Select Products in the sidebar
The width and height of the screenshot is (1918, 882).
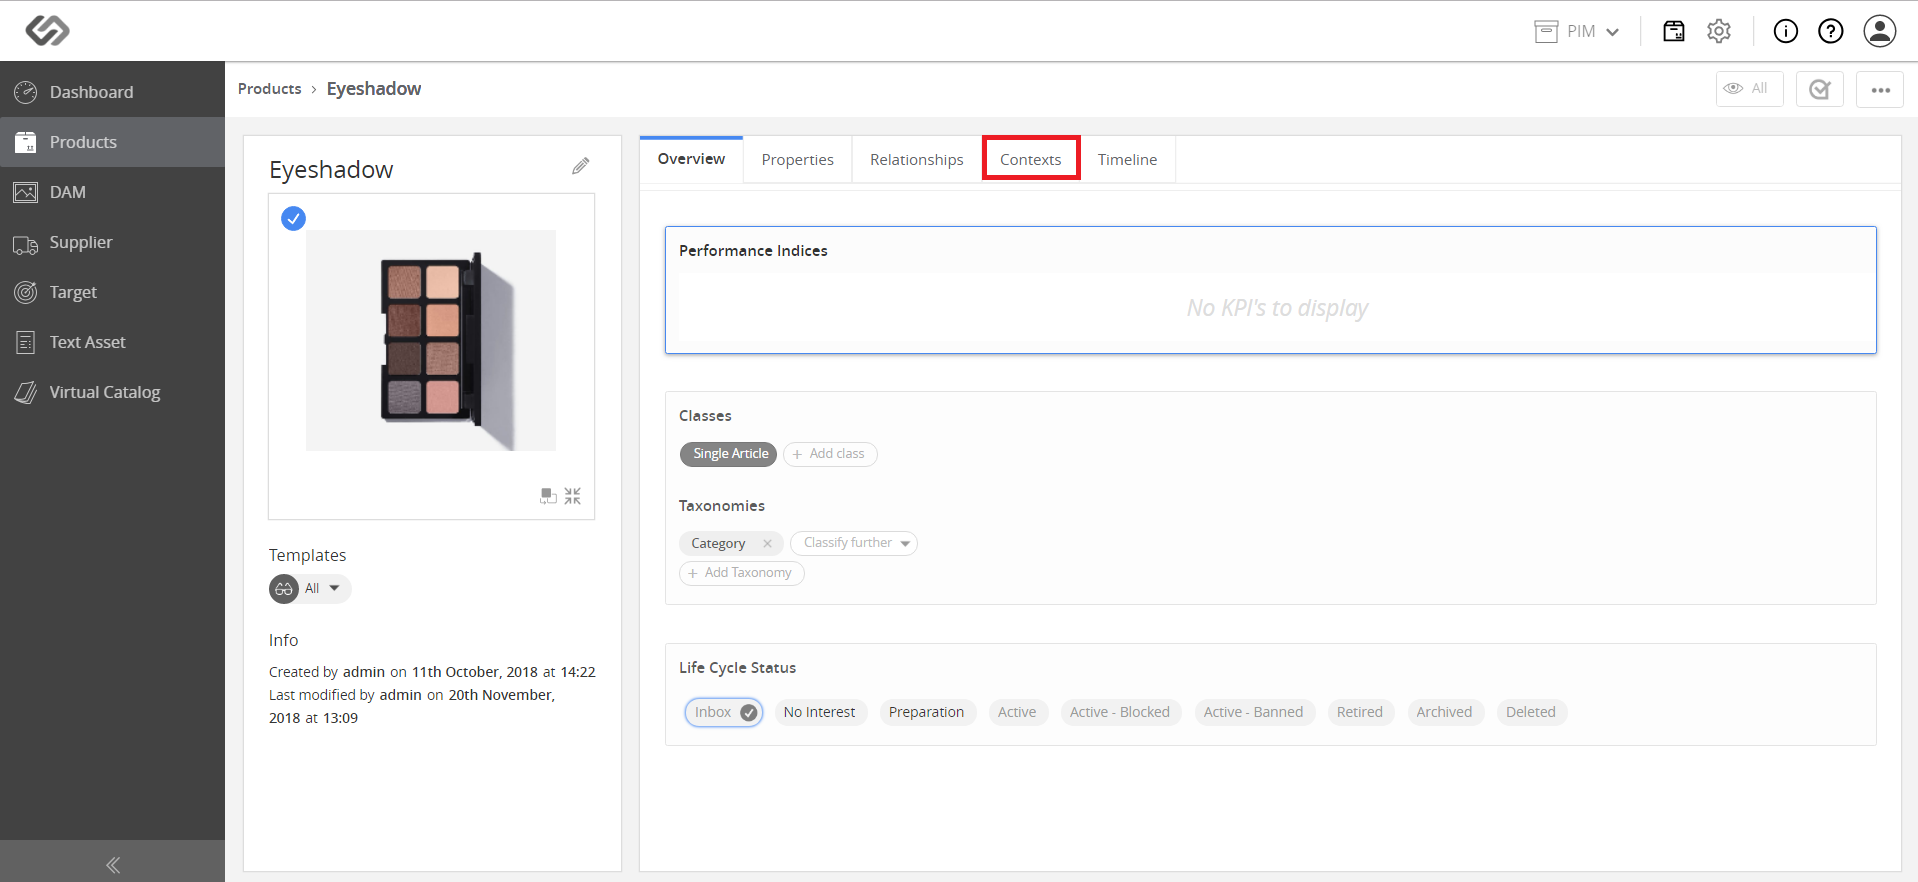point(112,142)
